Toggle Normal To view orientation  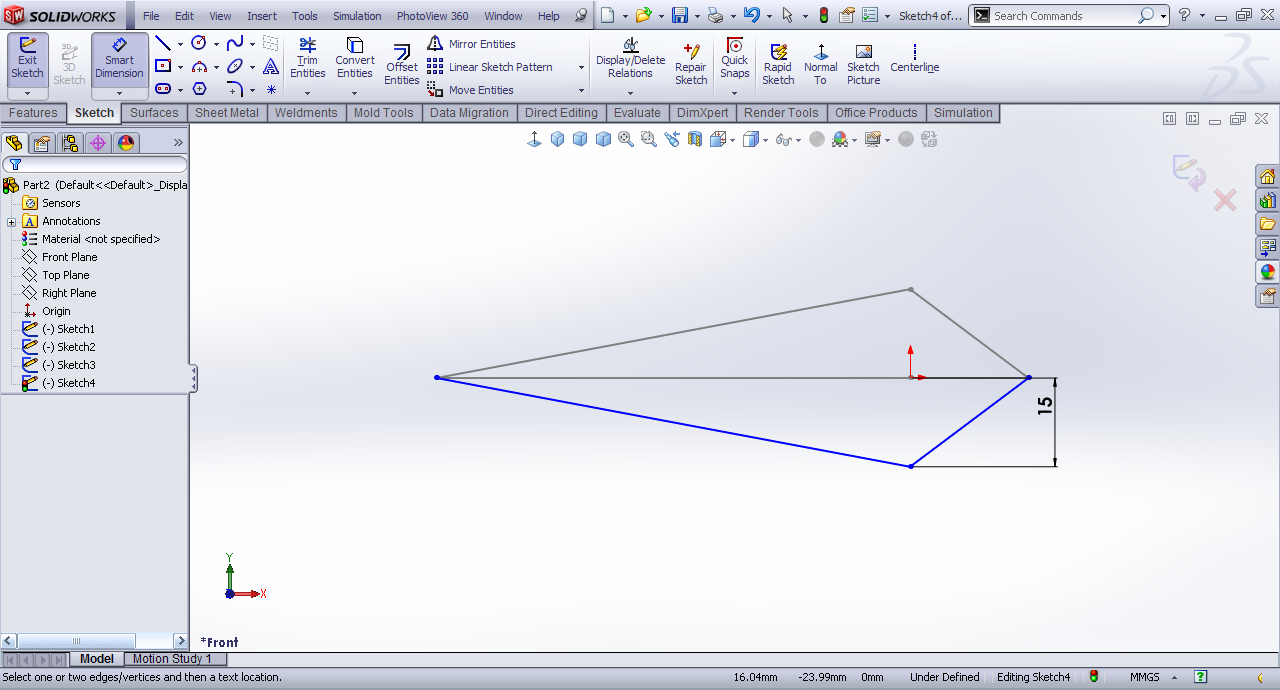821,64
